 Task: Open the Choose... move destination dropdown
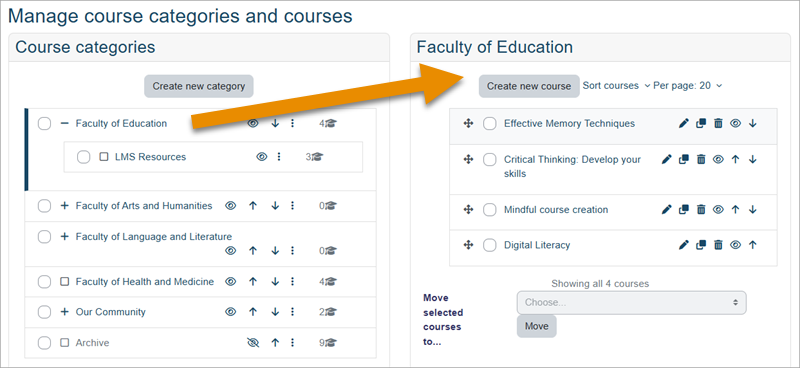coord(631,302)
